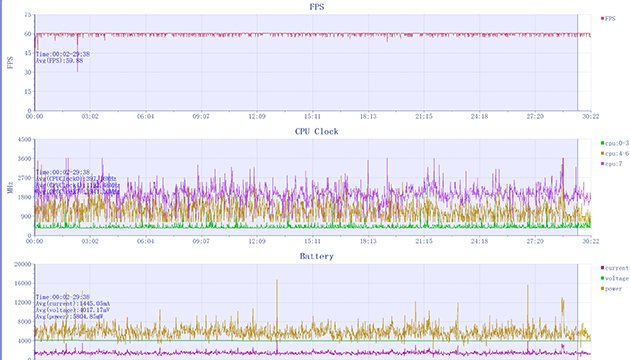Select the 21:15 tick under CPU Clock chart
The width and height of the screenshot is (630, 360).
click(x=423, y=241)
